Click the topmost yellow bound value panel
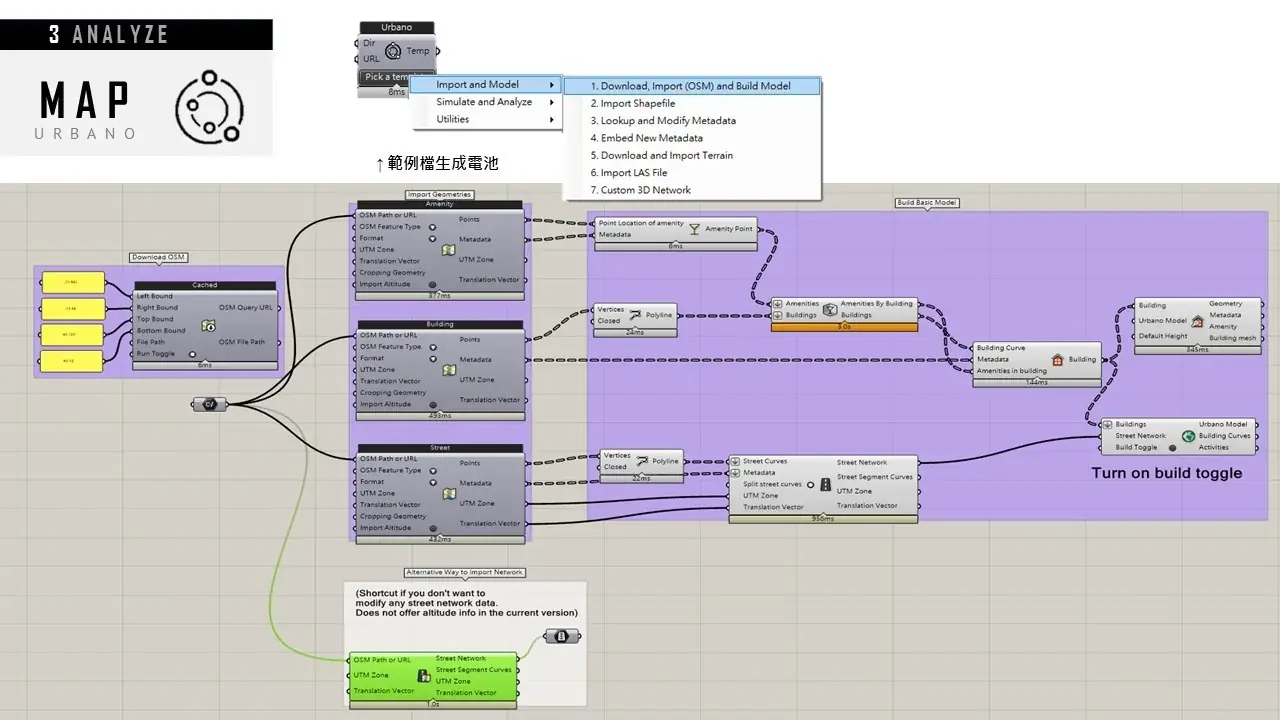1280x720 pixels. pos(72,283)
